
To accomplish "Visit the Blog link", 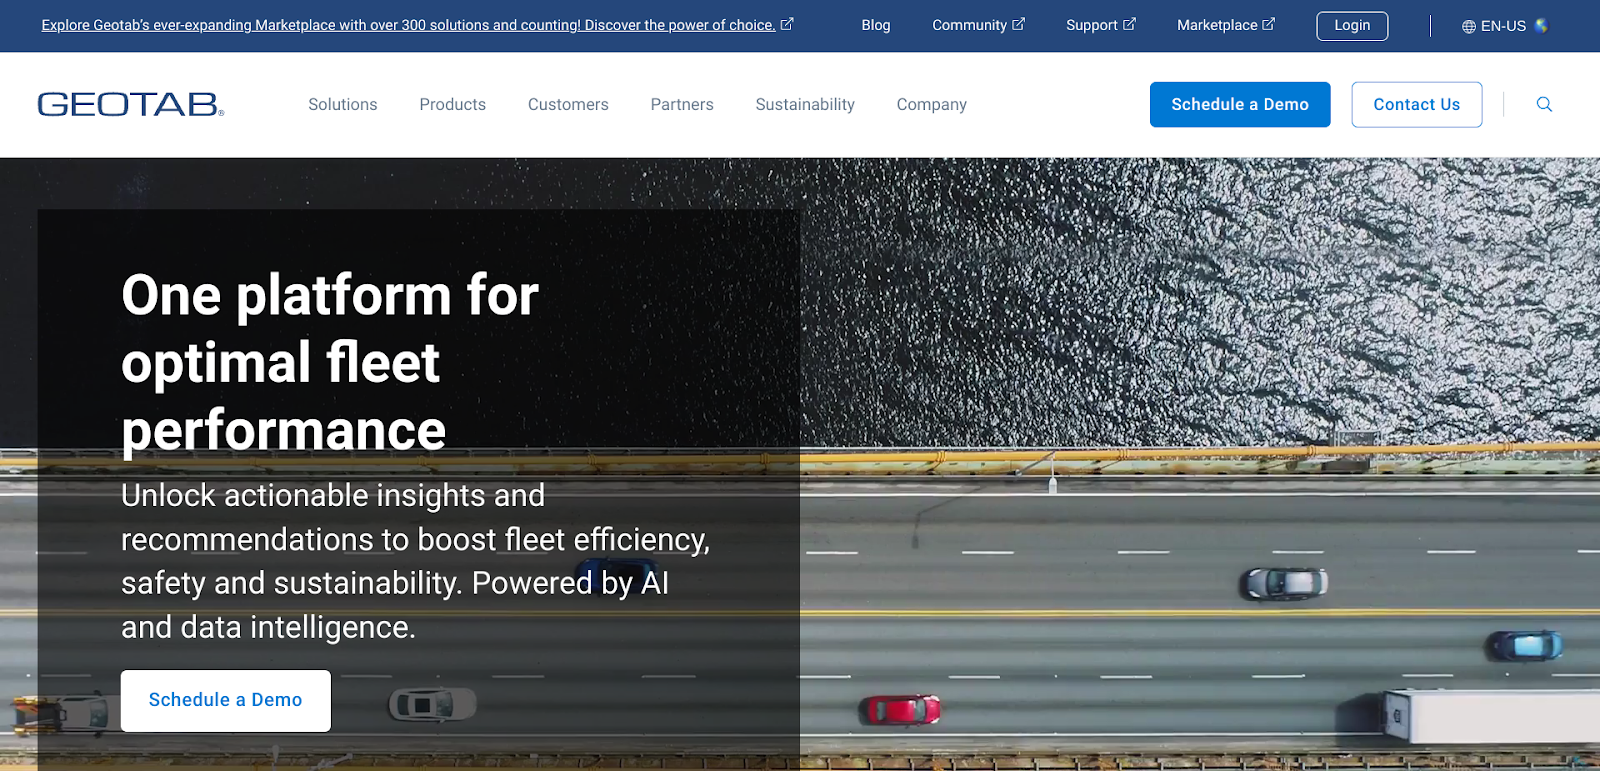I will [x=875, y=25].
